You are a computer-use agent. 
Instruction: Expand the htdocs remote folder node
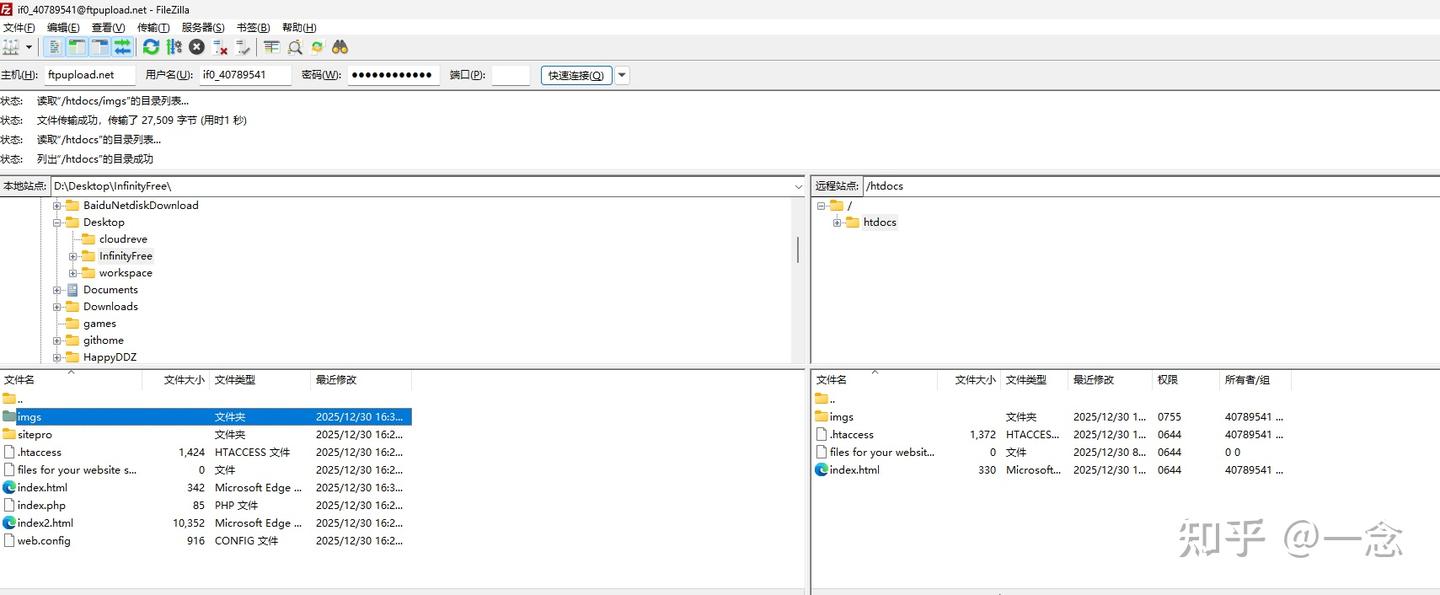(x=837, y=223)
